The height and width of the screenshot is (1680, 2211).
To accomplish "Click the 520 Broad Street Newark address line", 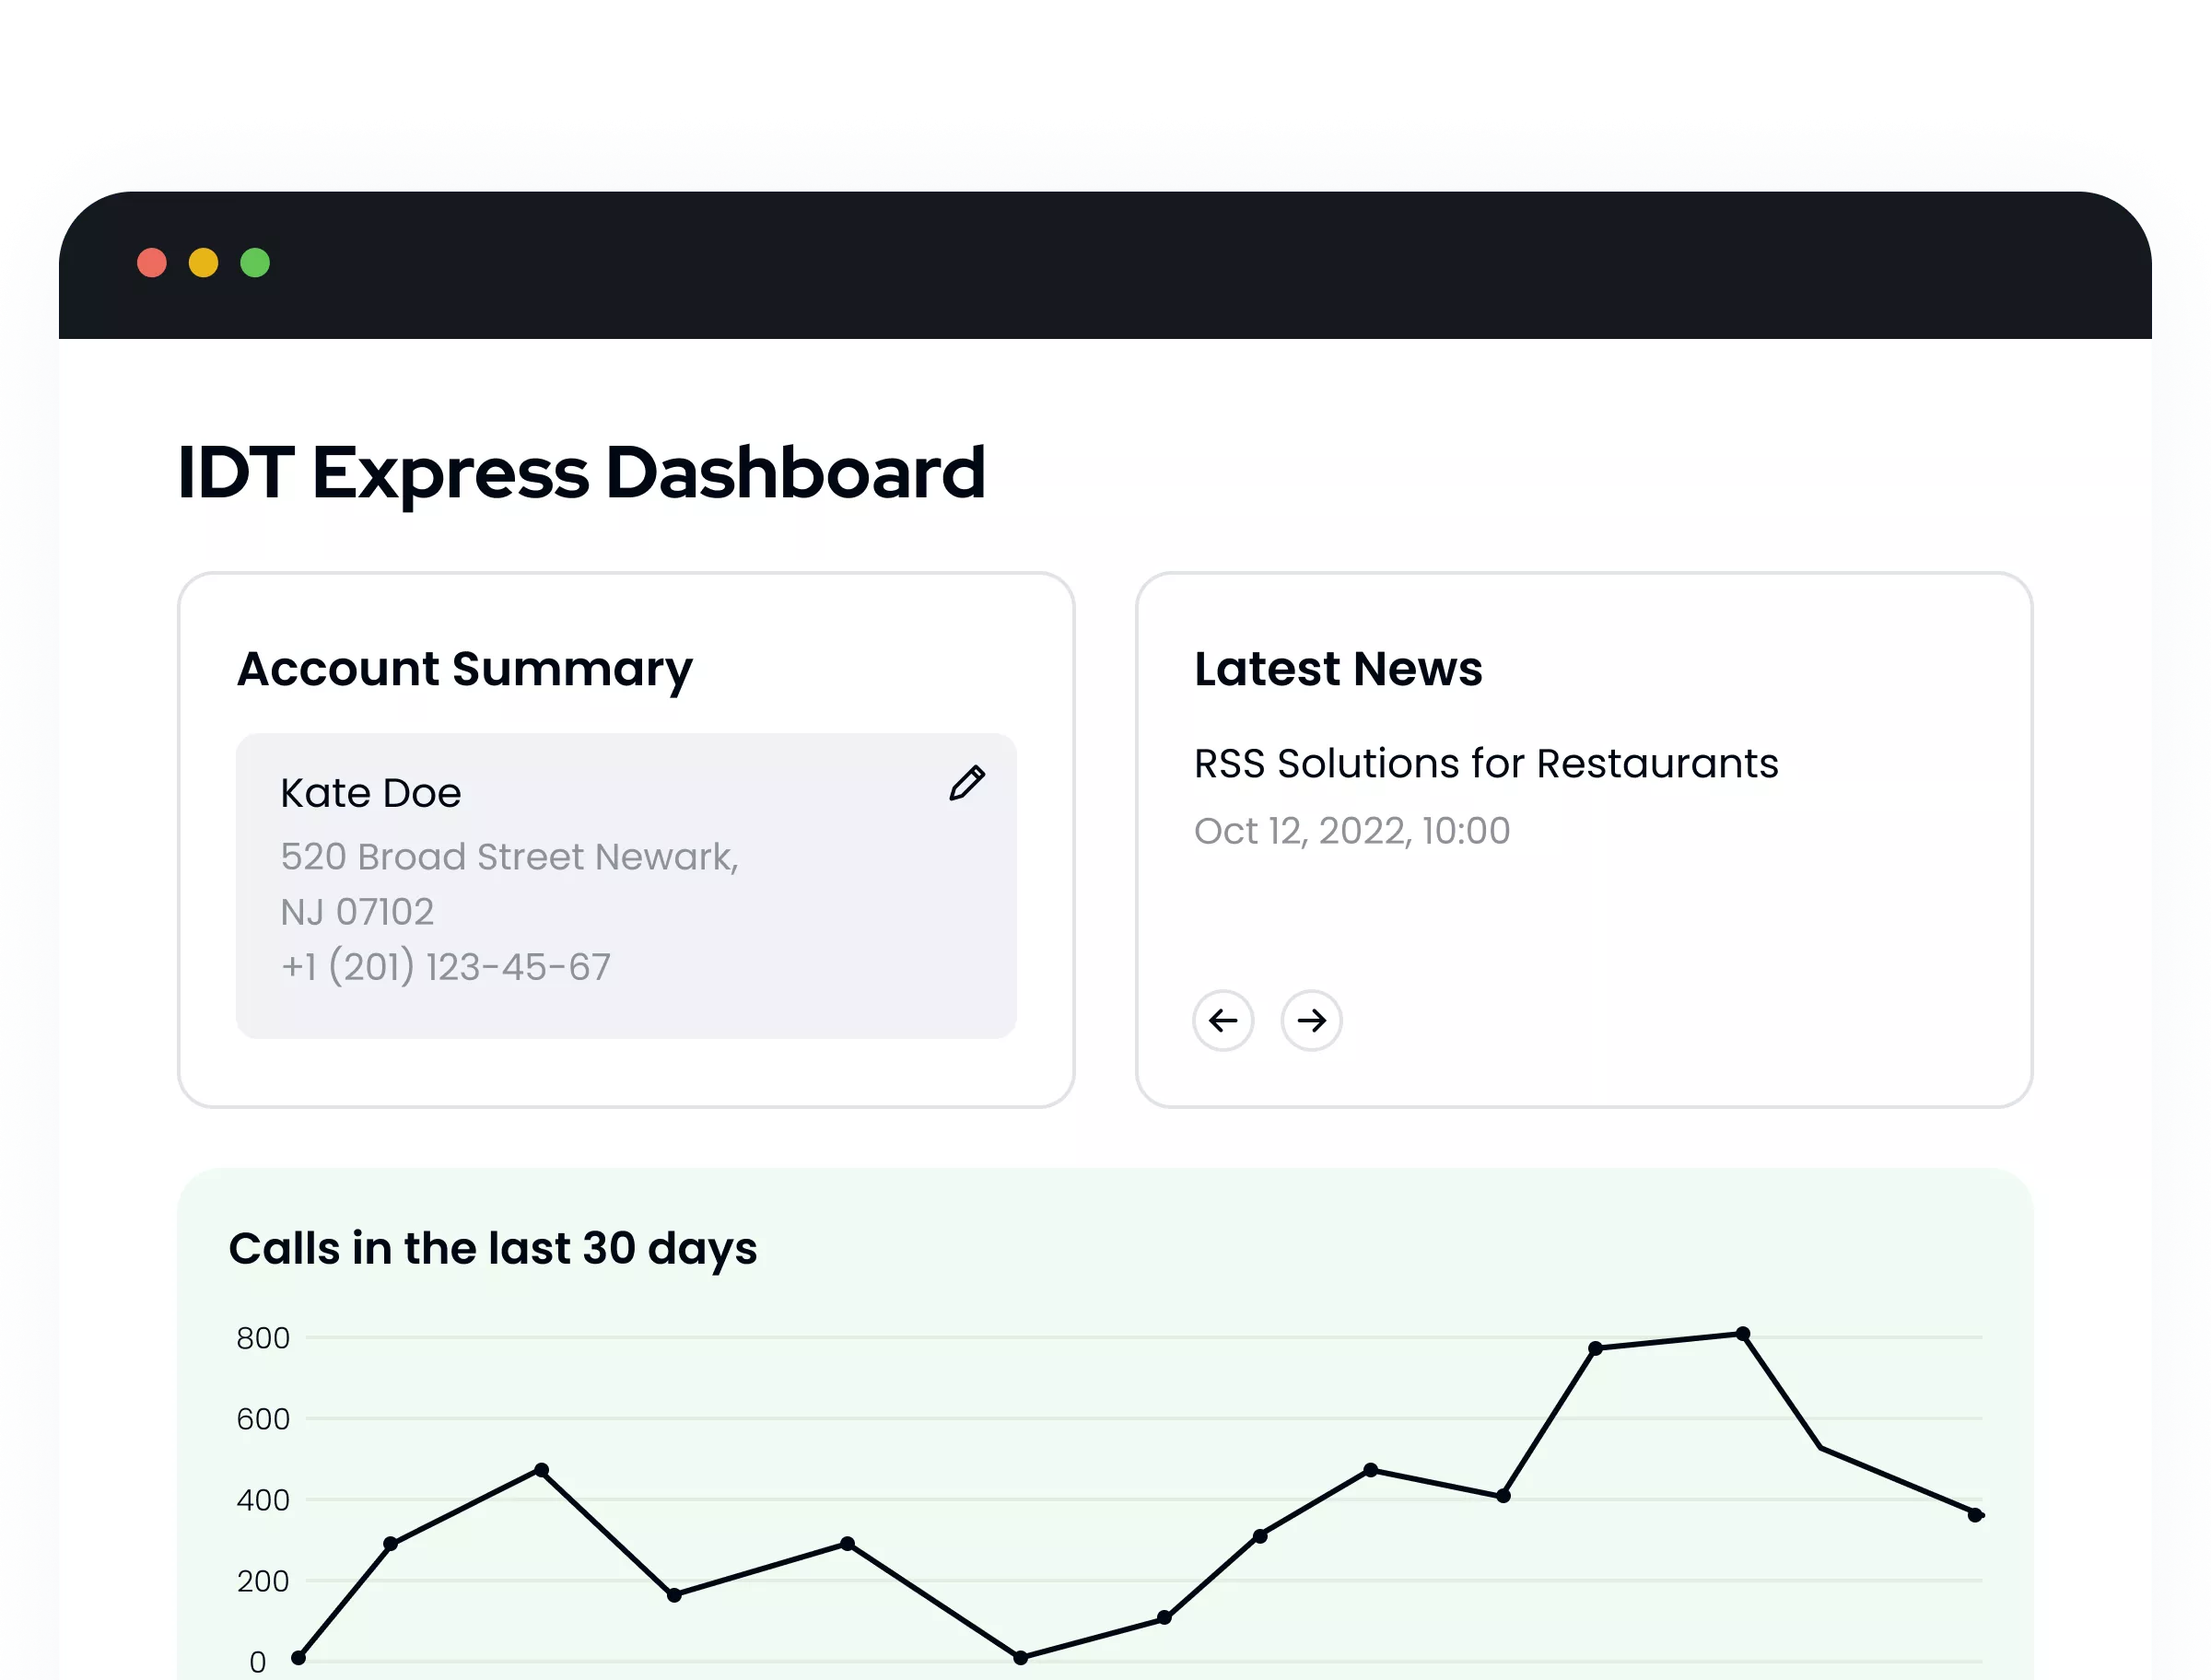I will click(x=509, y=857).
